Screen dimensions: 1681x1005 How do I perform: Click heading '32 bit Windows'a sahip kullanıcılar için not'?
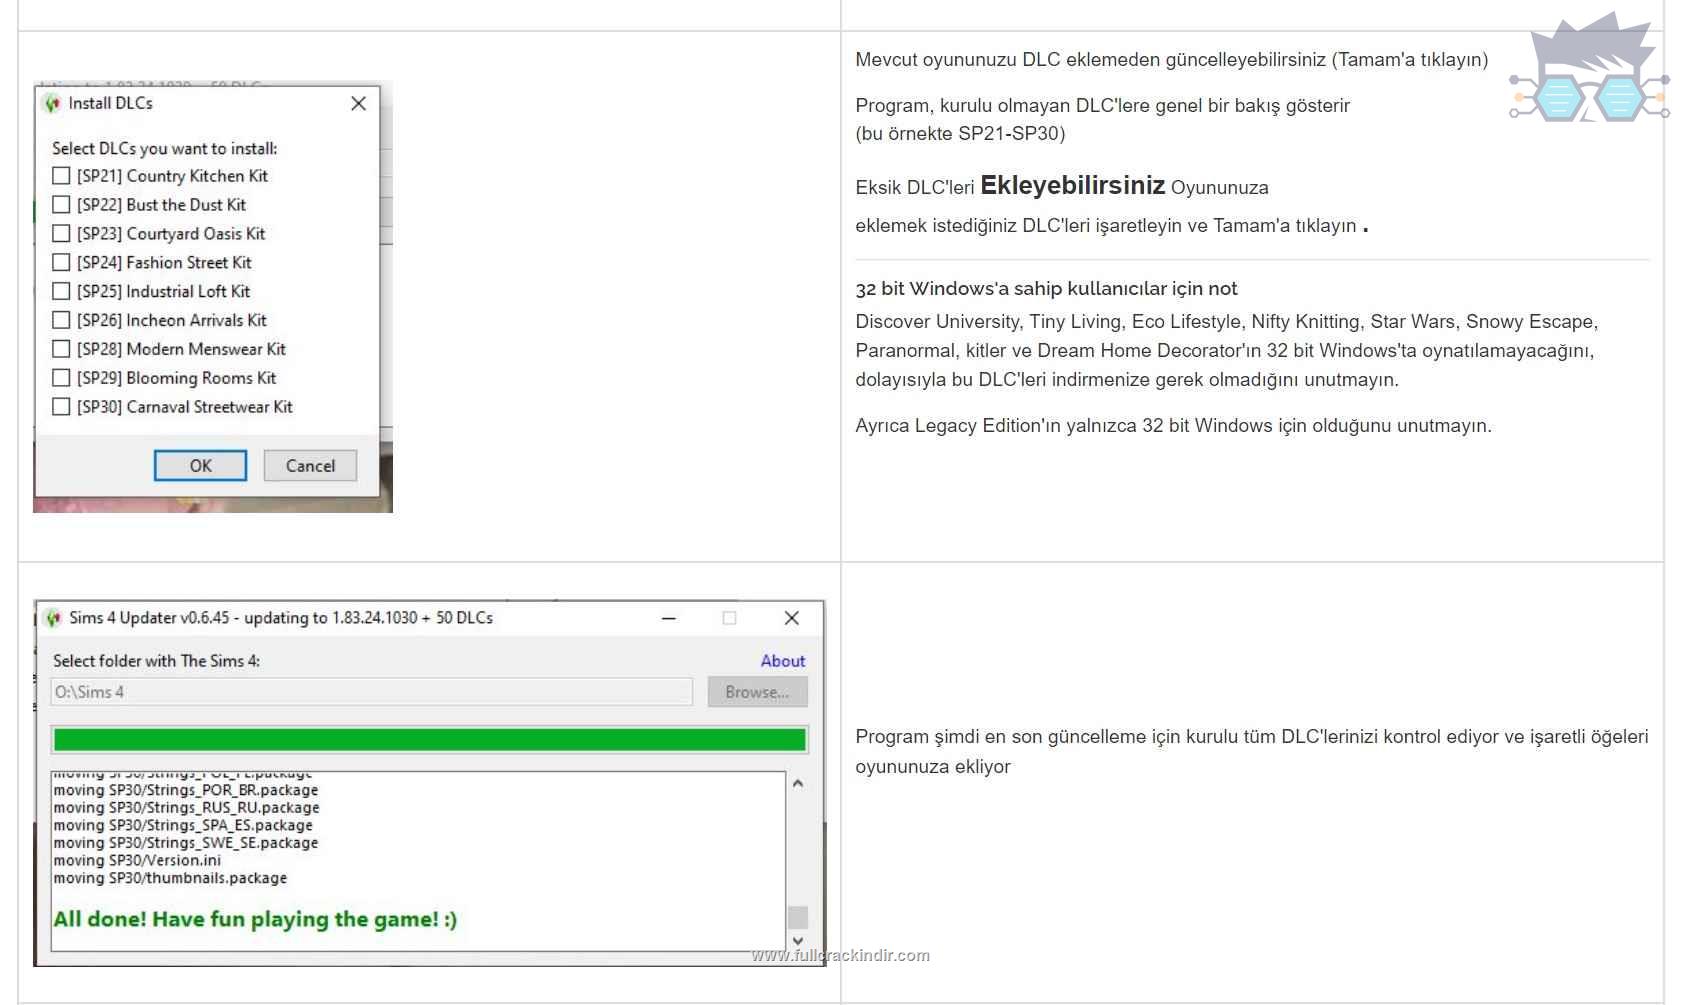[1046, 289]
